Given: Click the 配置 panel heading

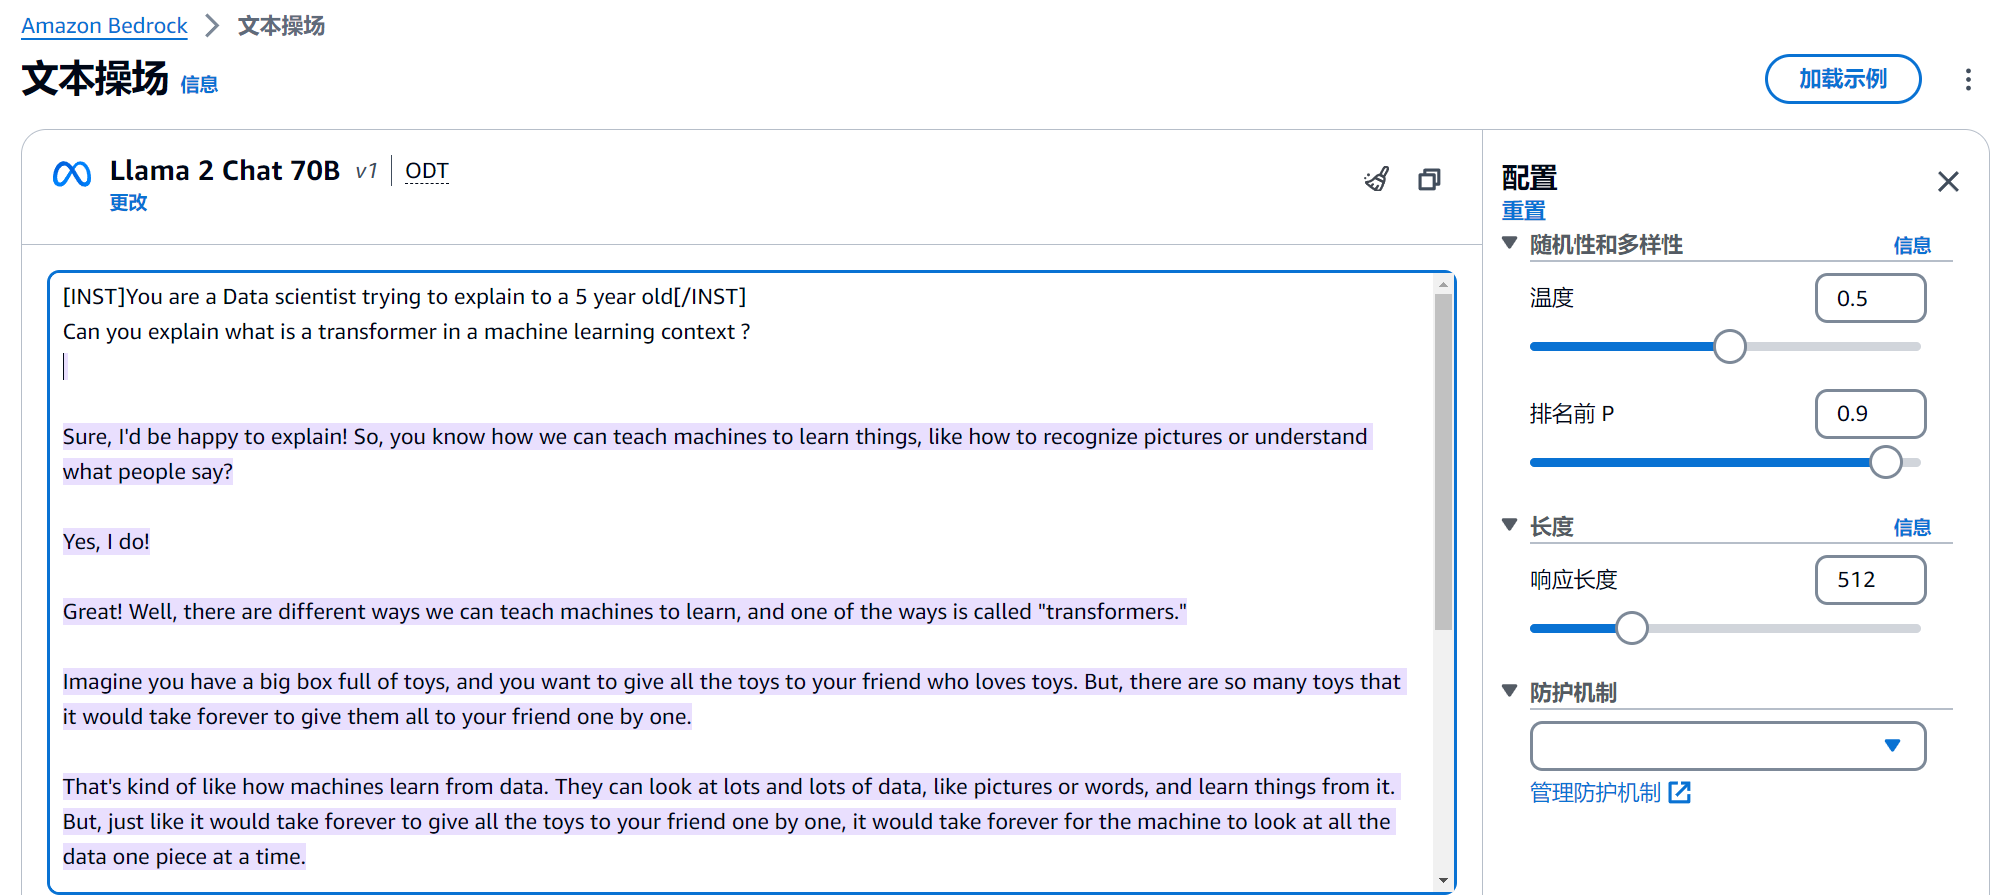Looking at the screenshot, I should coord(1529,179).
